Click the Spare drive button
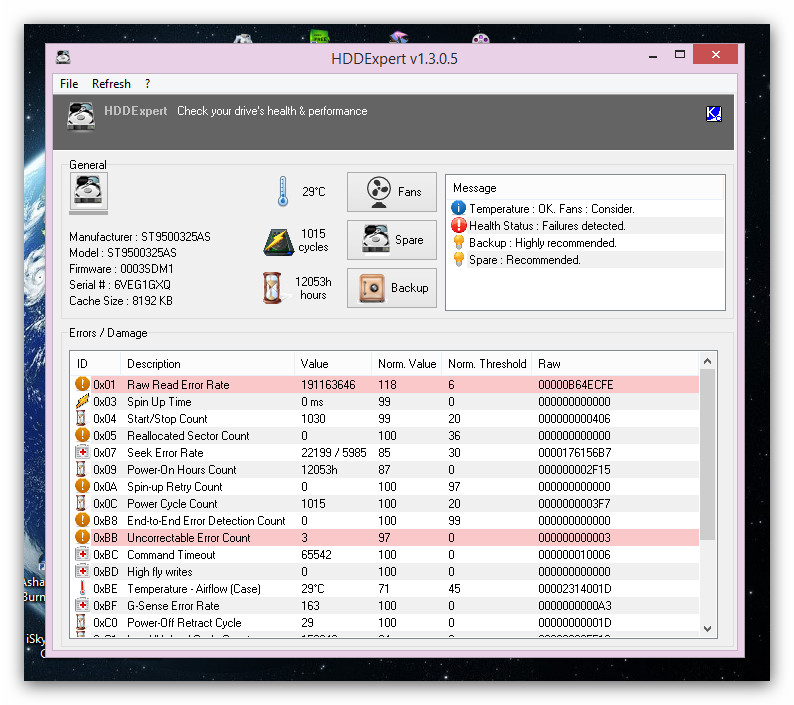The width and height of the screenshot is (794, 705). point(391,240)
